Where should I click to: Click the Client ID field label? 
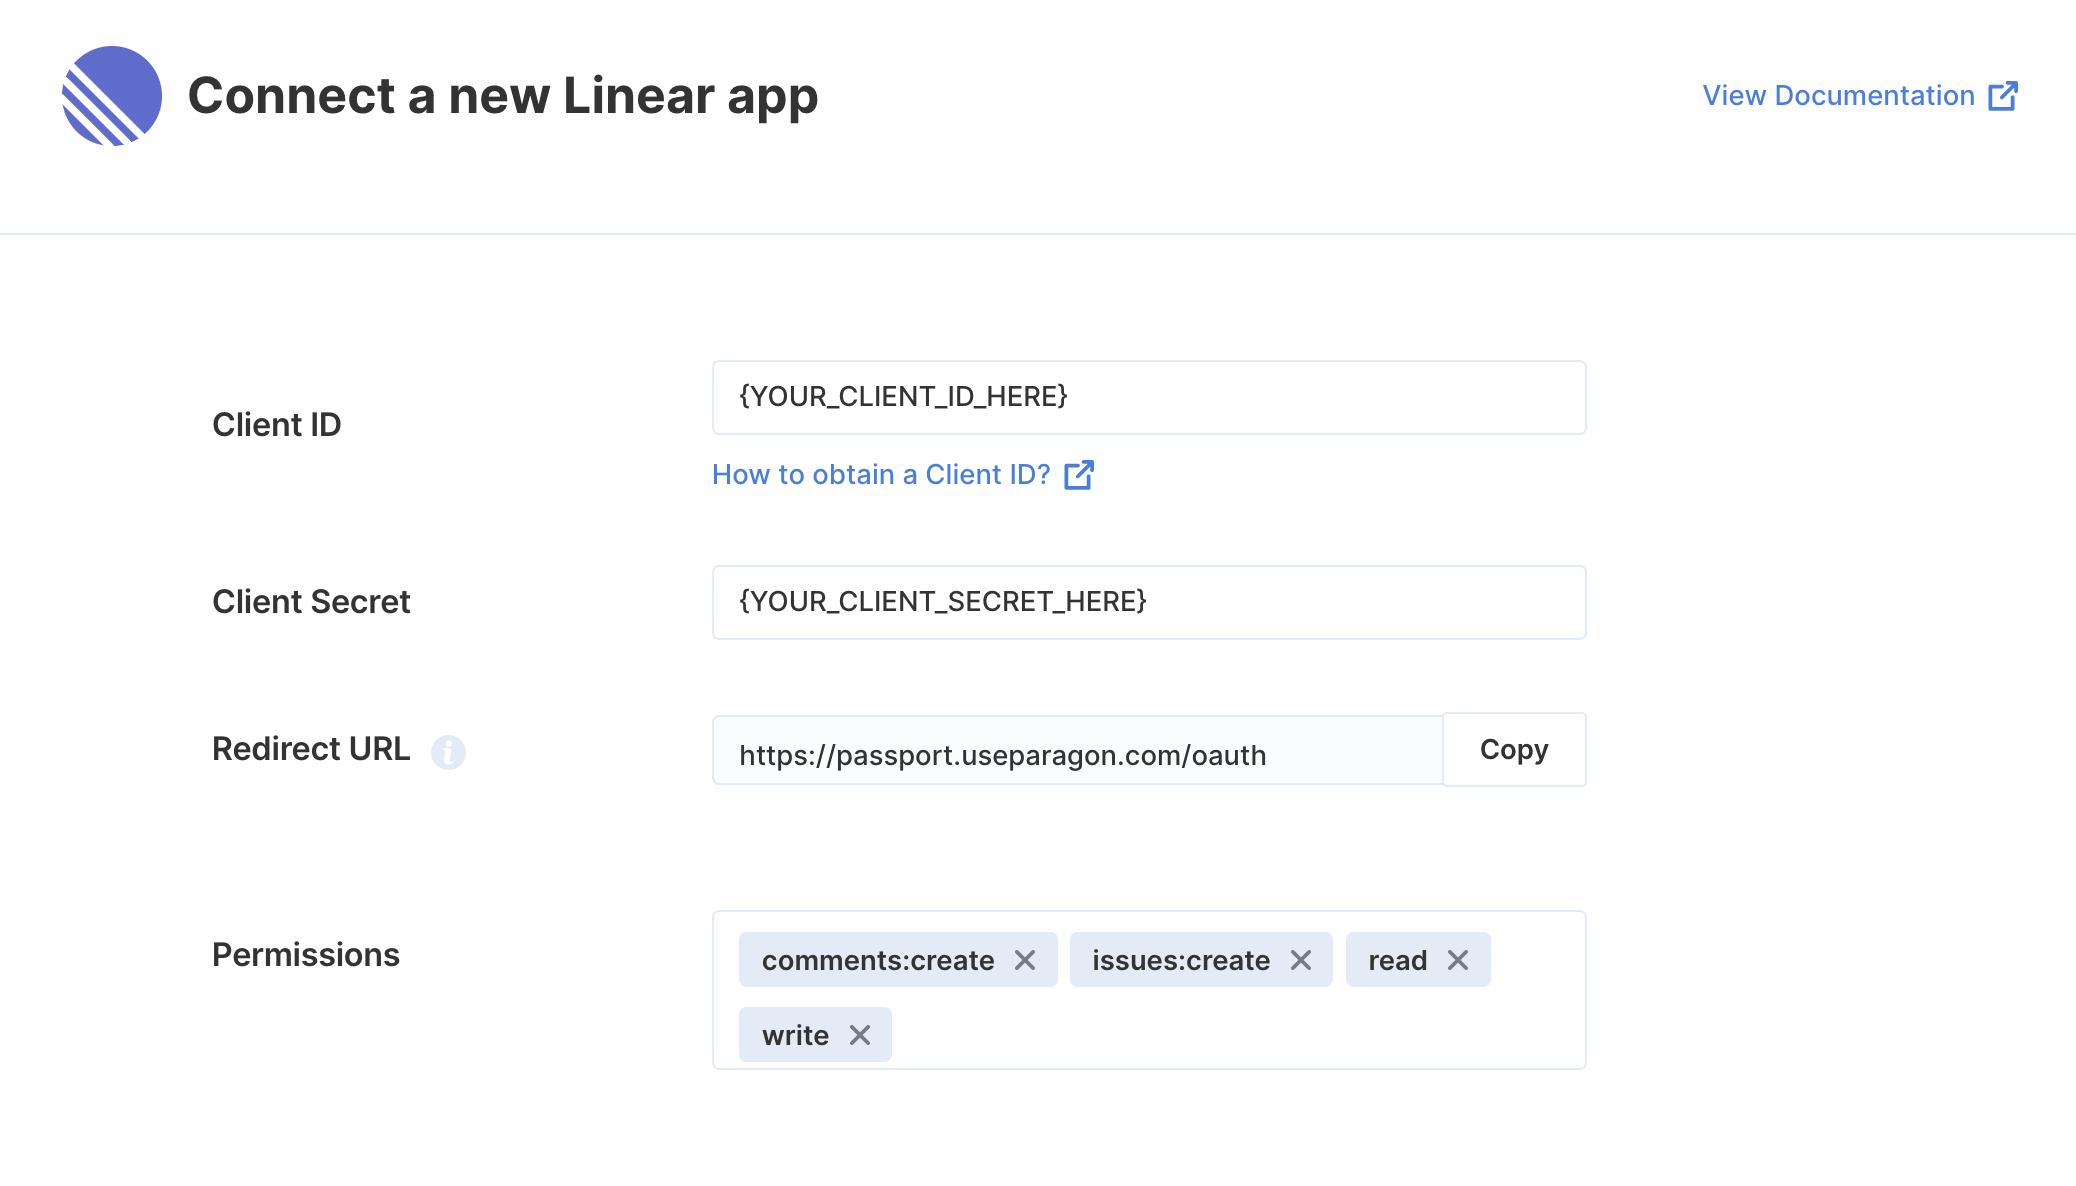coord(277,424)
